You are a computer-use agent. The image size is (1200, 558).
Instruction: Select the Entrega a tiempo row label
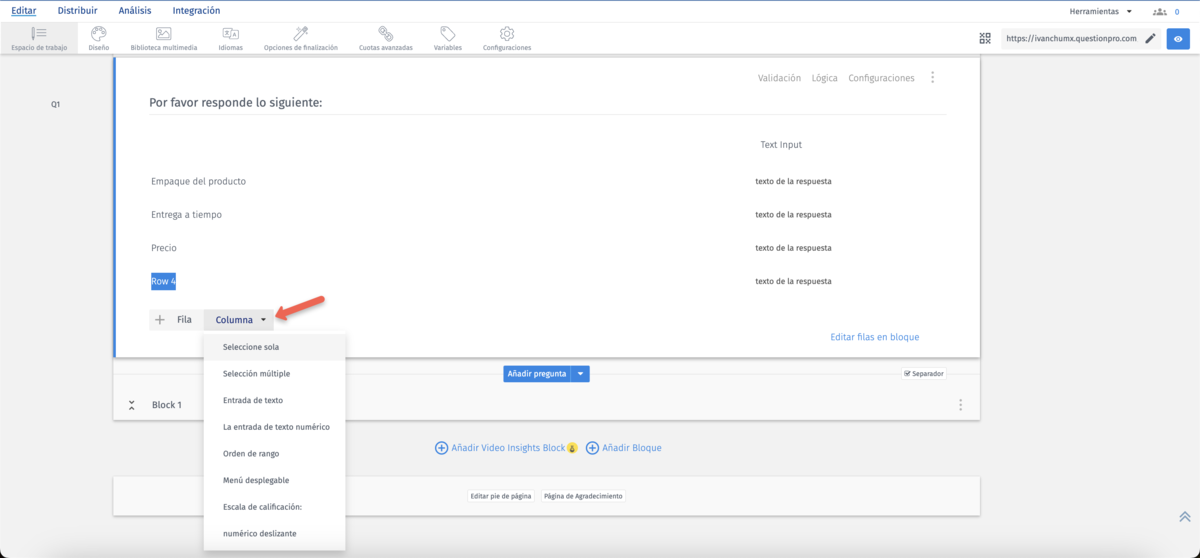[186, 215]
